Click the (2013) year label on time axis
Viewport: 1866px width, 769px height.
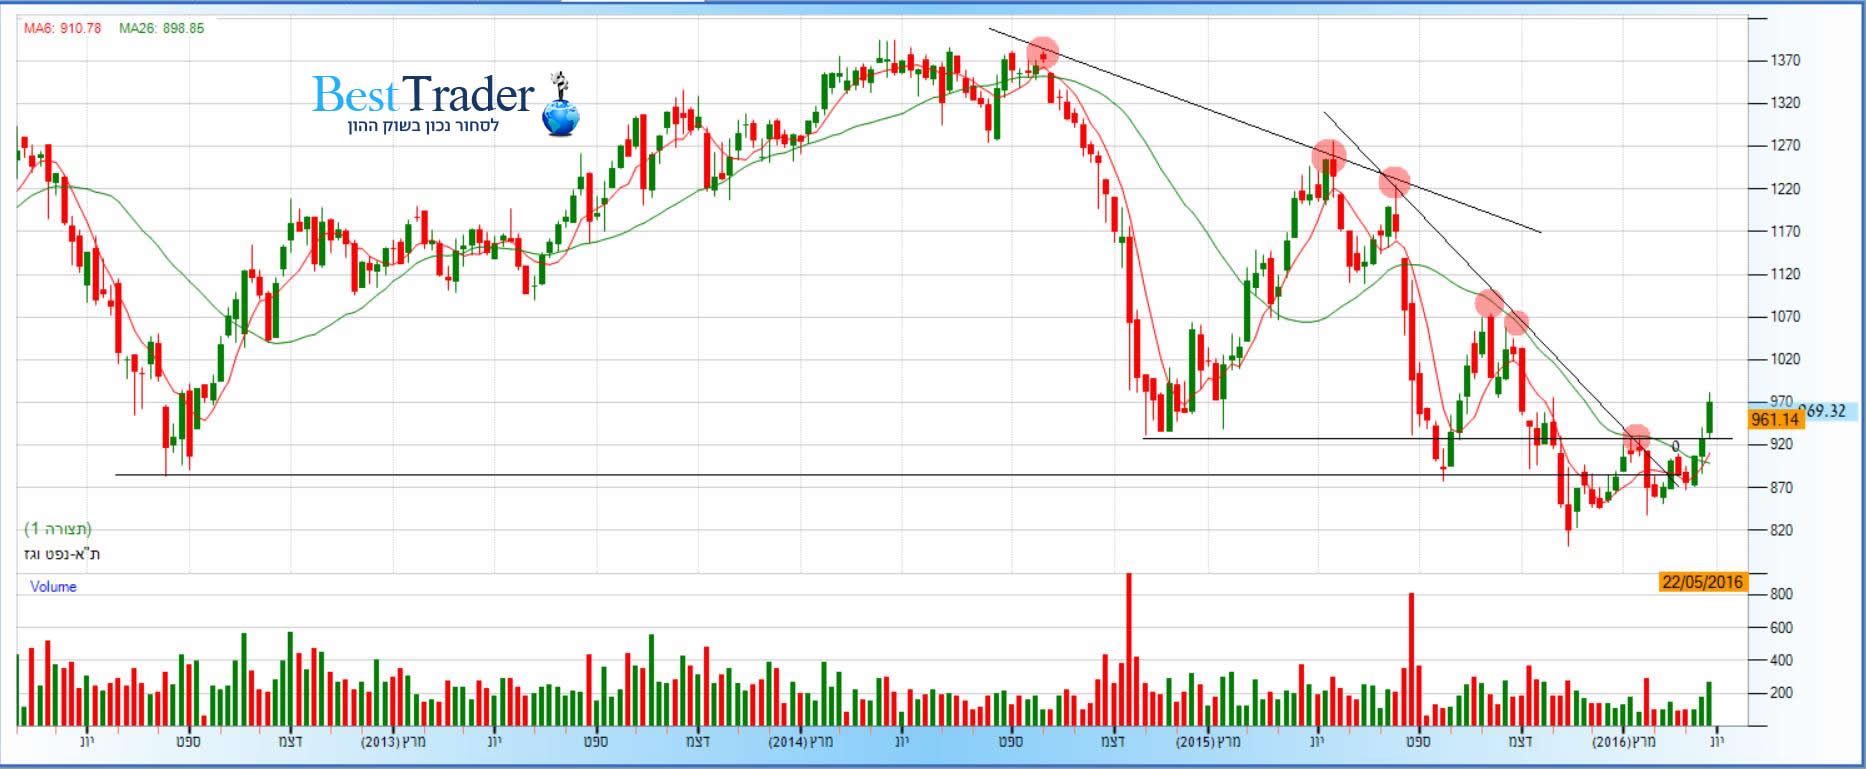tap(380, 742)
